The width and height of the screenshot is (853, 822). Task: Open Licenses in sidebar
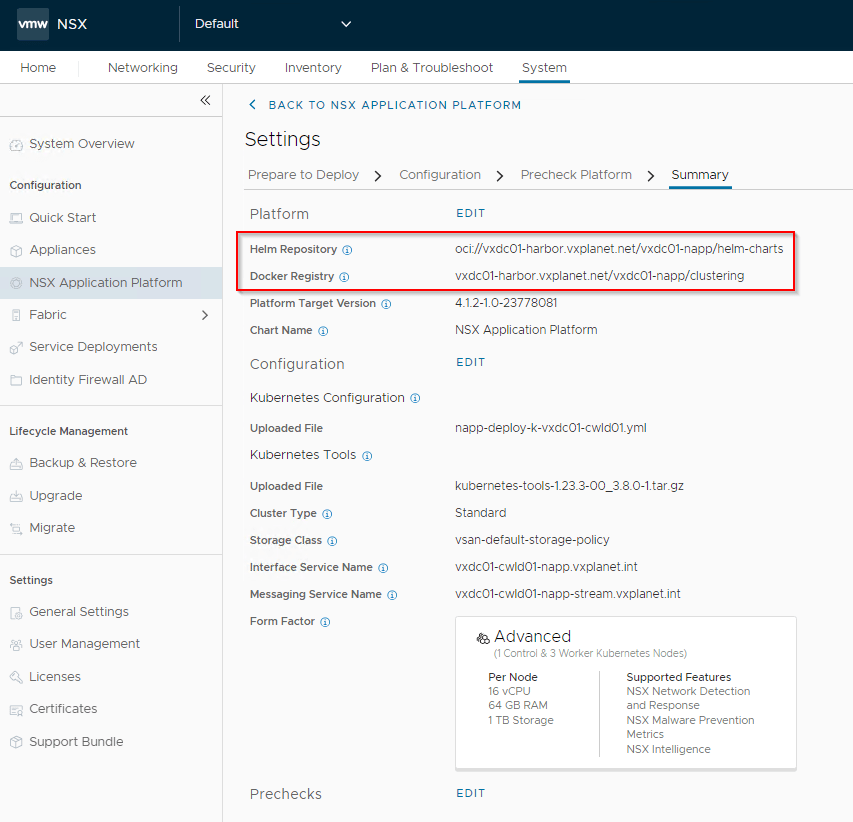coord(55,677)
